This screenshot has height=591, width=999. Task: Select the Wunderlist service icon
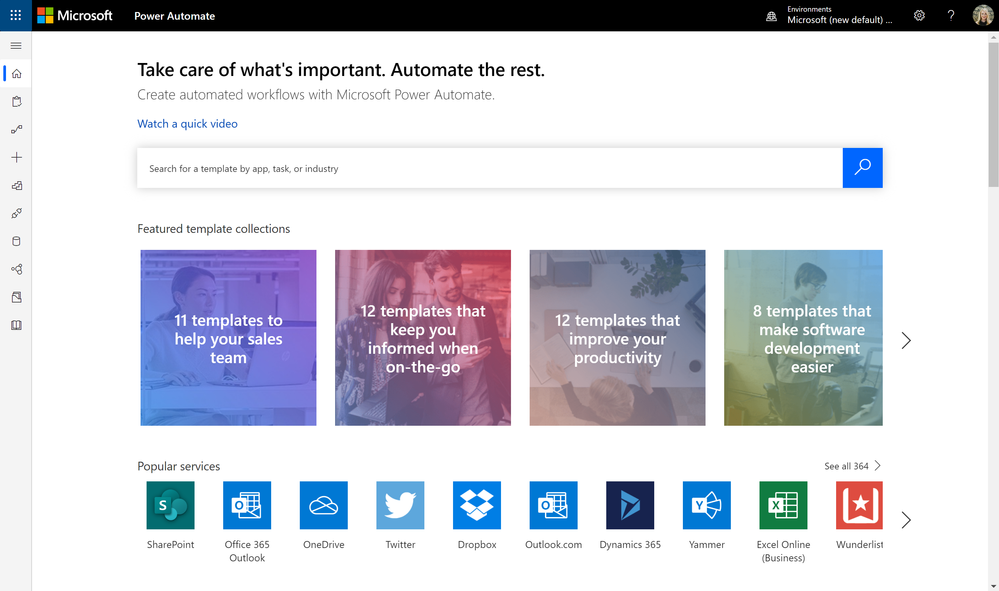[x=859, y=505]
